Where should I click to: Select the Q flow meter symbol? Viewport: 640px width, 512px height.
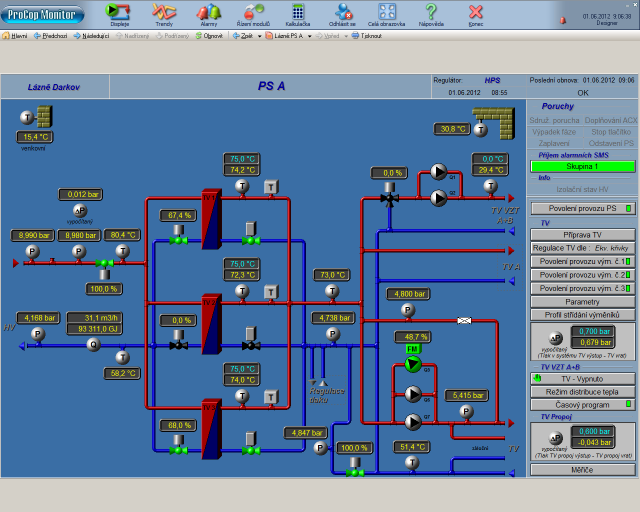click(93, 345)
